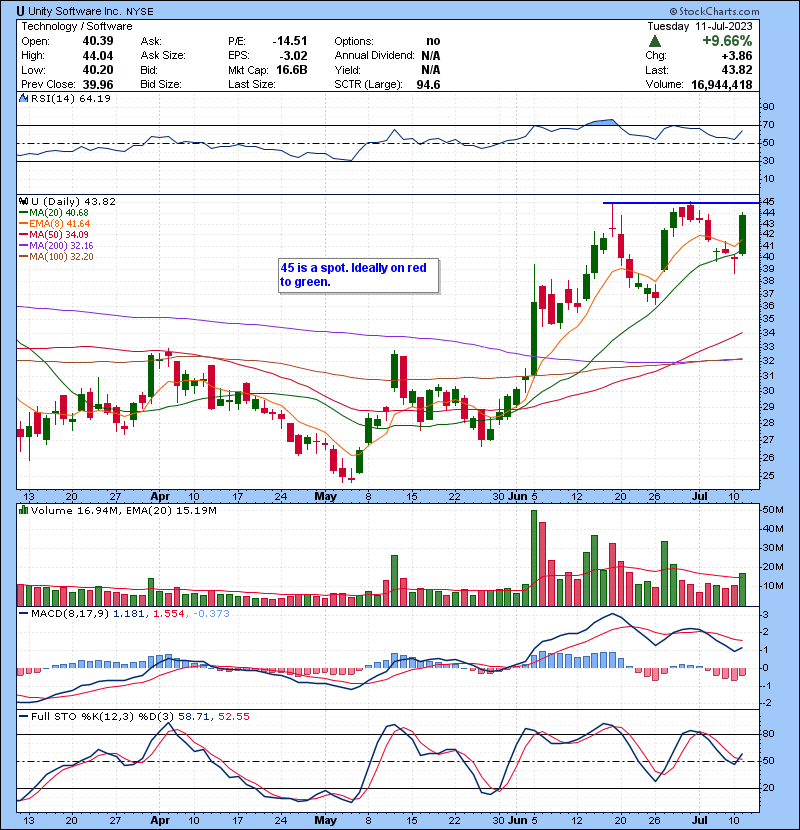
Task: Click the Mkt Cap value 16.6B
Action: [292, 70]
